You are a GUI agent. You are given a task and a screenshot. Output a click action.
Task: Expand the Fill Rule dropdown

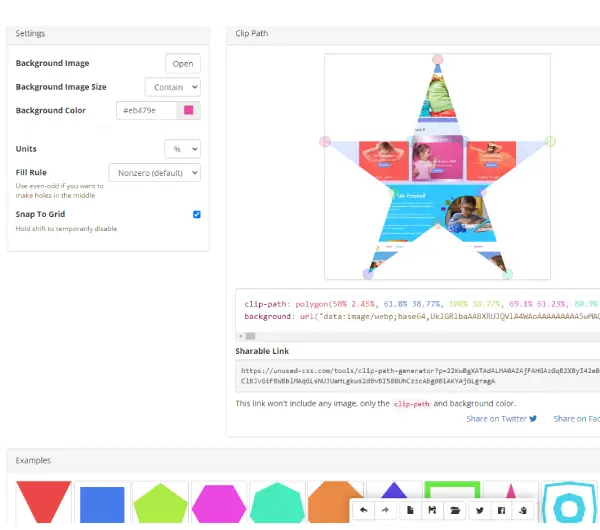click(154, 172)
